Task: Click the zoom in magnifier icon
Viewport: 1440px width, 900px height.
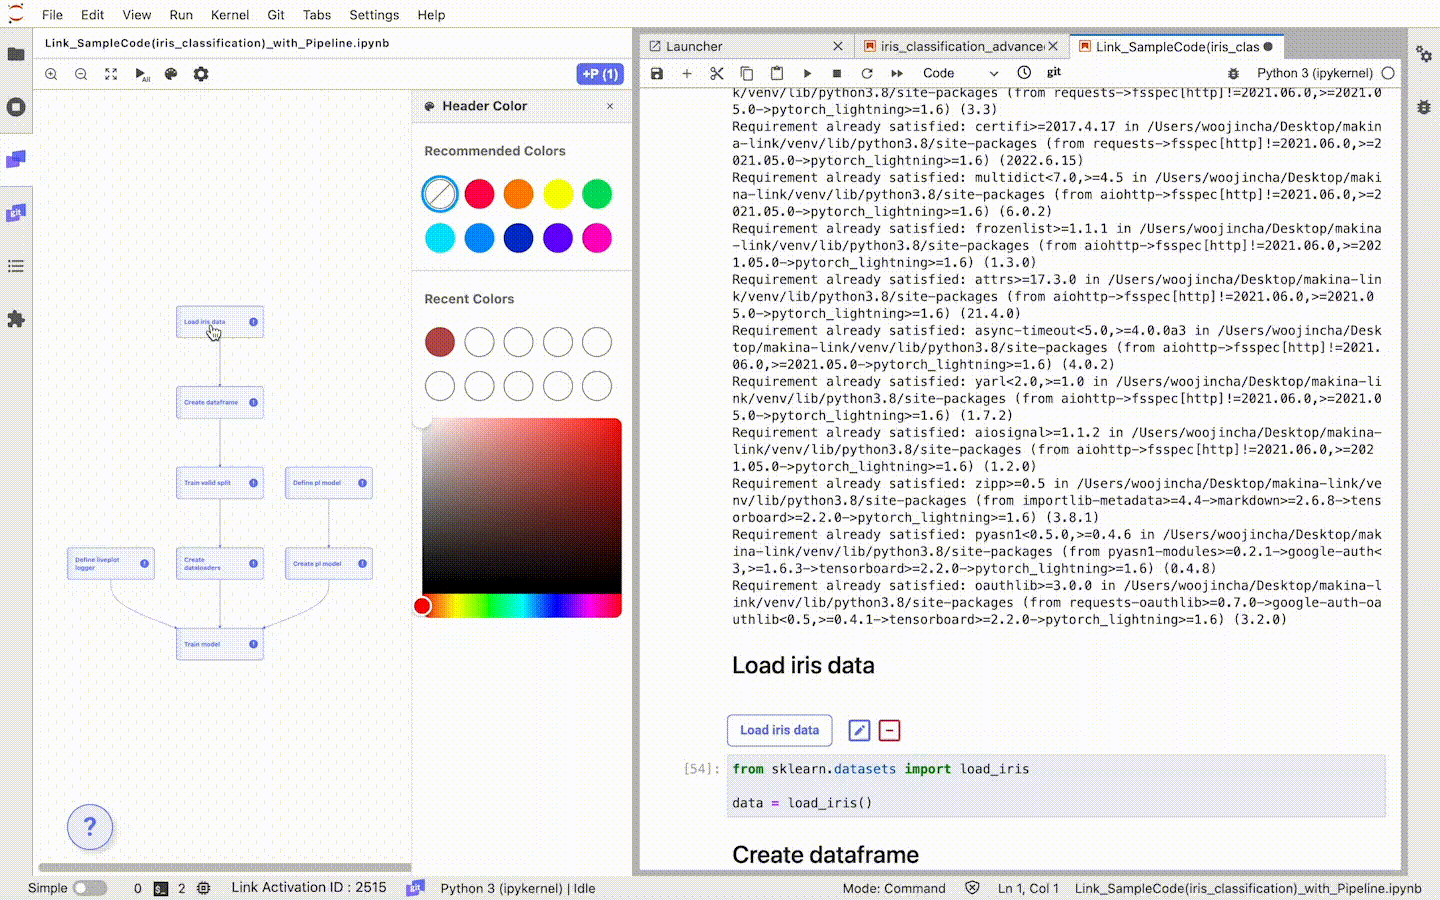Action: click(x=51, y=74)
